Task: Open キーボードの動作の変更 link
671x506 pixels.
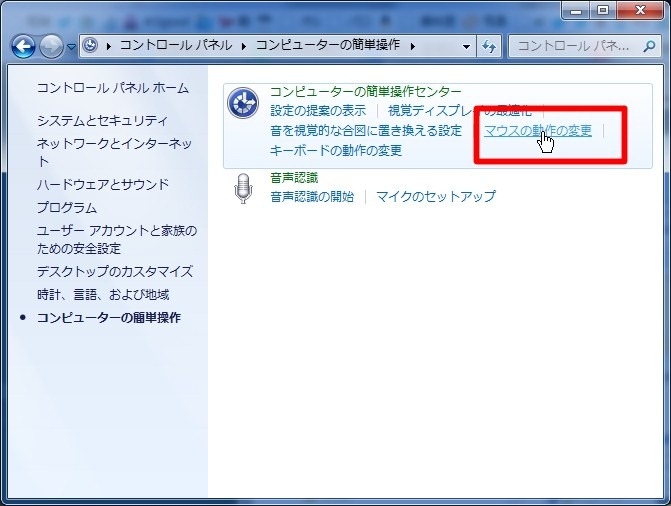Action: tap(336, 151)
